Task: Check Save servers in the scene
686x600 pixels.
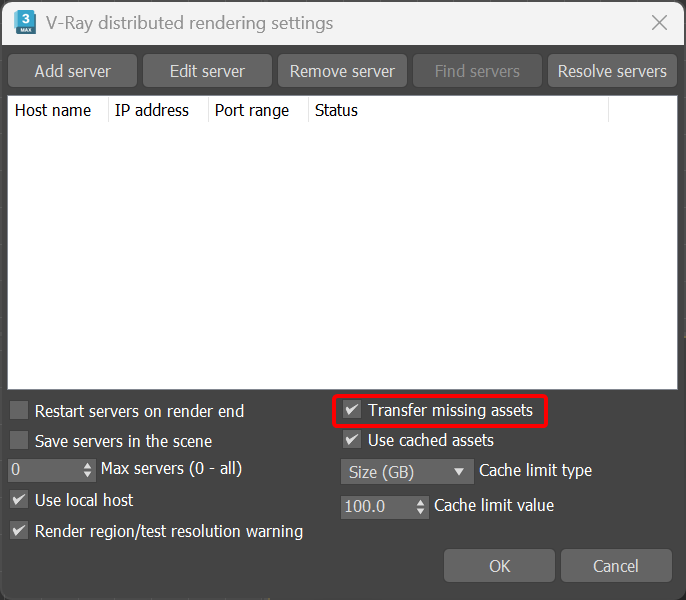Action: (19, 440)
